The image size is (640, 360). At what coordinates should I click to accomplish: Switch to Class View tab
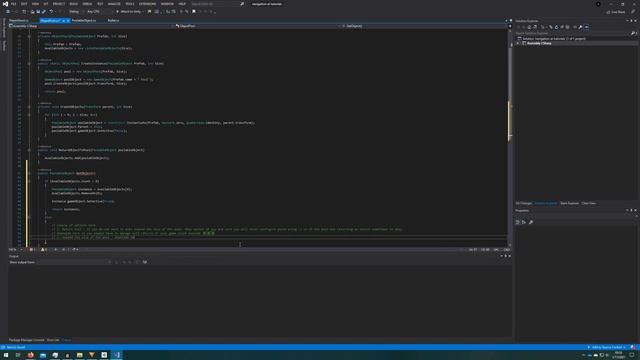589,203
